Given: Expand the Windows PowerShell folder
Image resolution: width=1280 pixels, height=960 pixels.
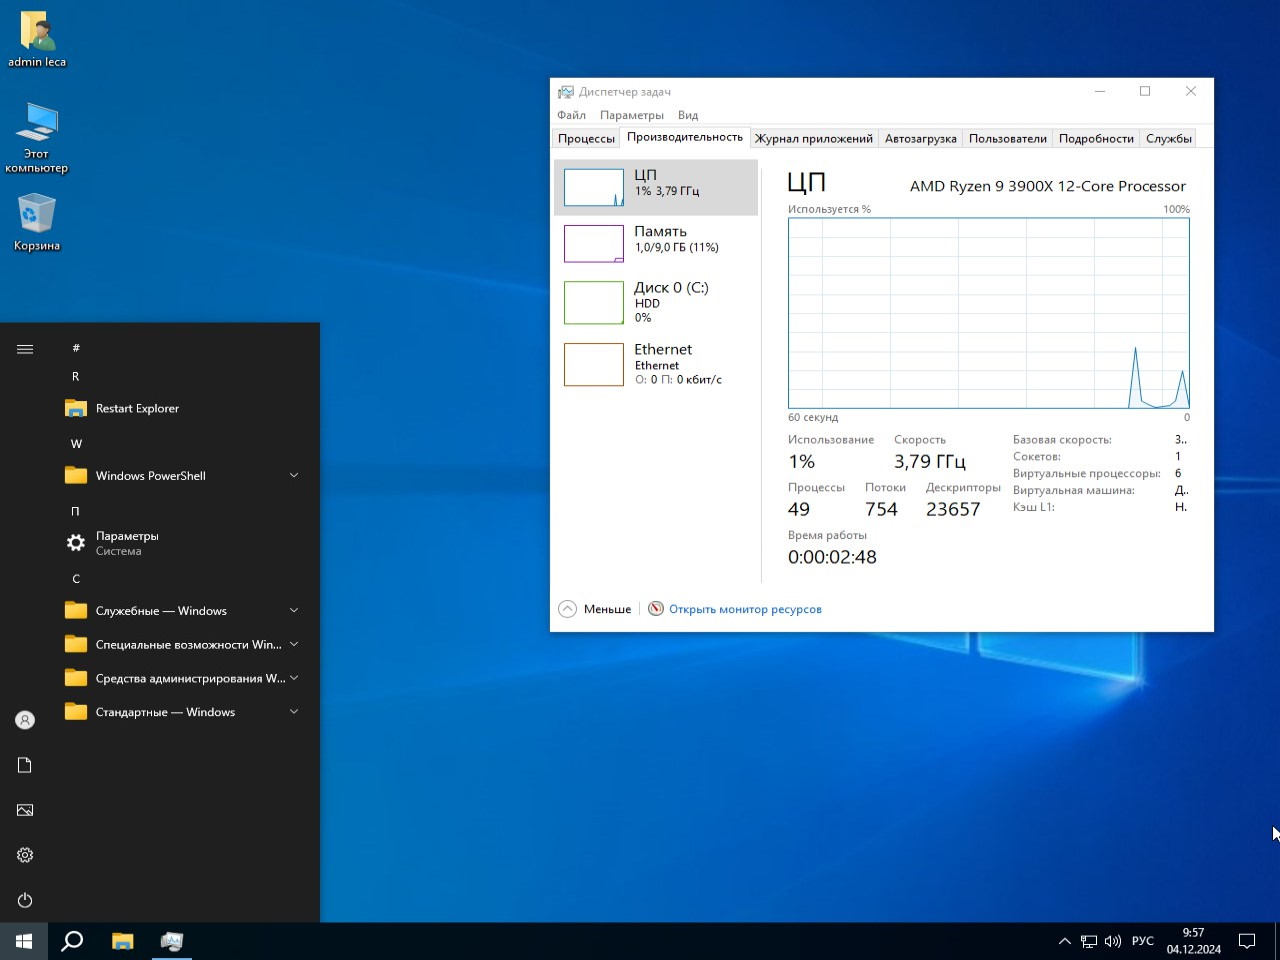Looking at the screenshot, I should pos(180,476).
